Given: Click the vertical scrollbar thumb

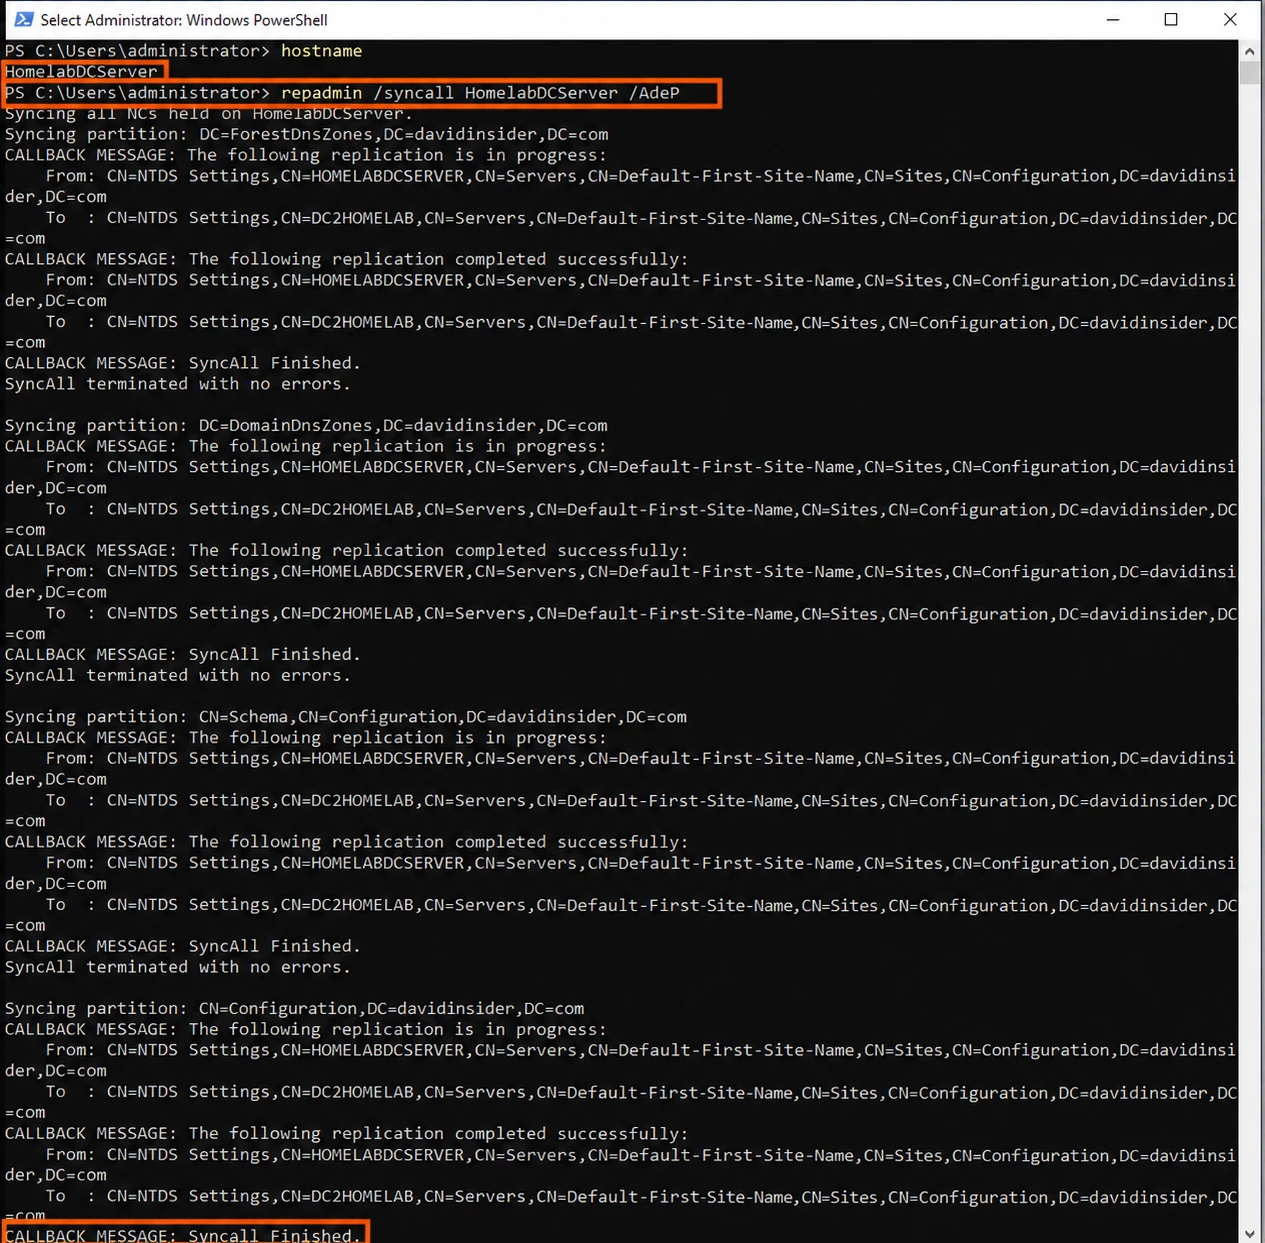Looking at the screenshot, I should [1249, 72].
